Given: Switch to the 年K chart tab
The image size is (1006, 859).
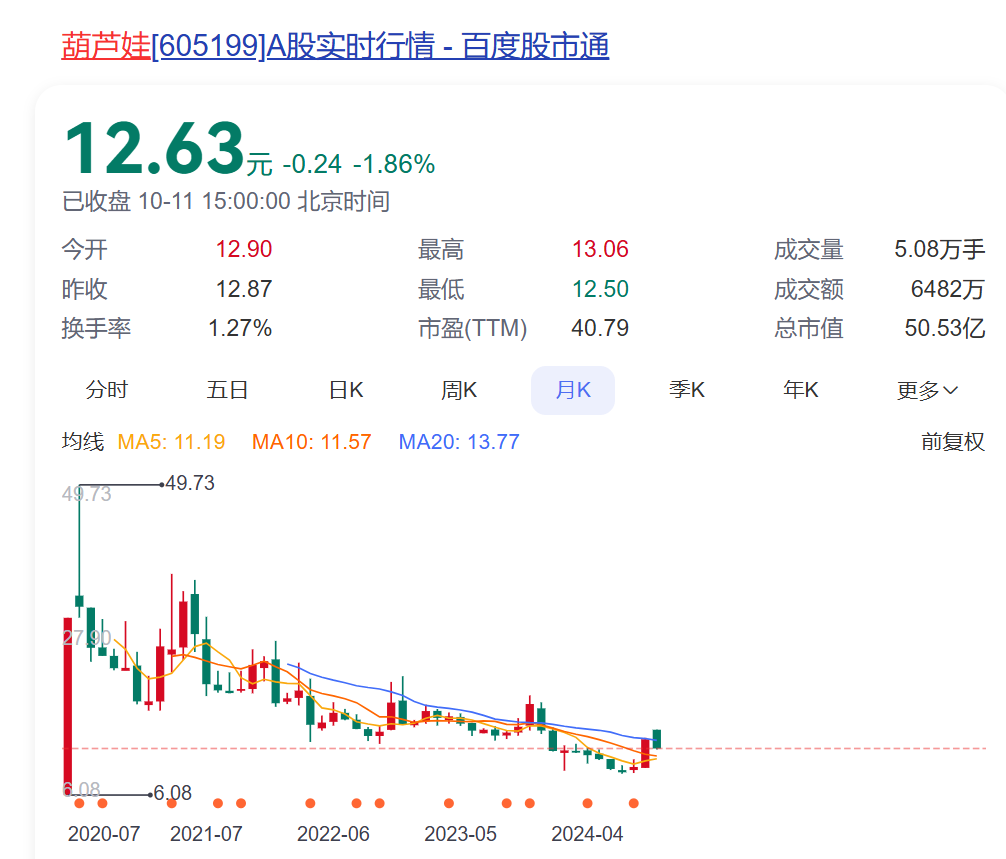Looking at the screenshot, I should click(x=801, y=390).
